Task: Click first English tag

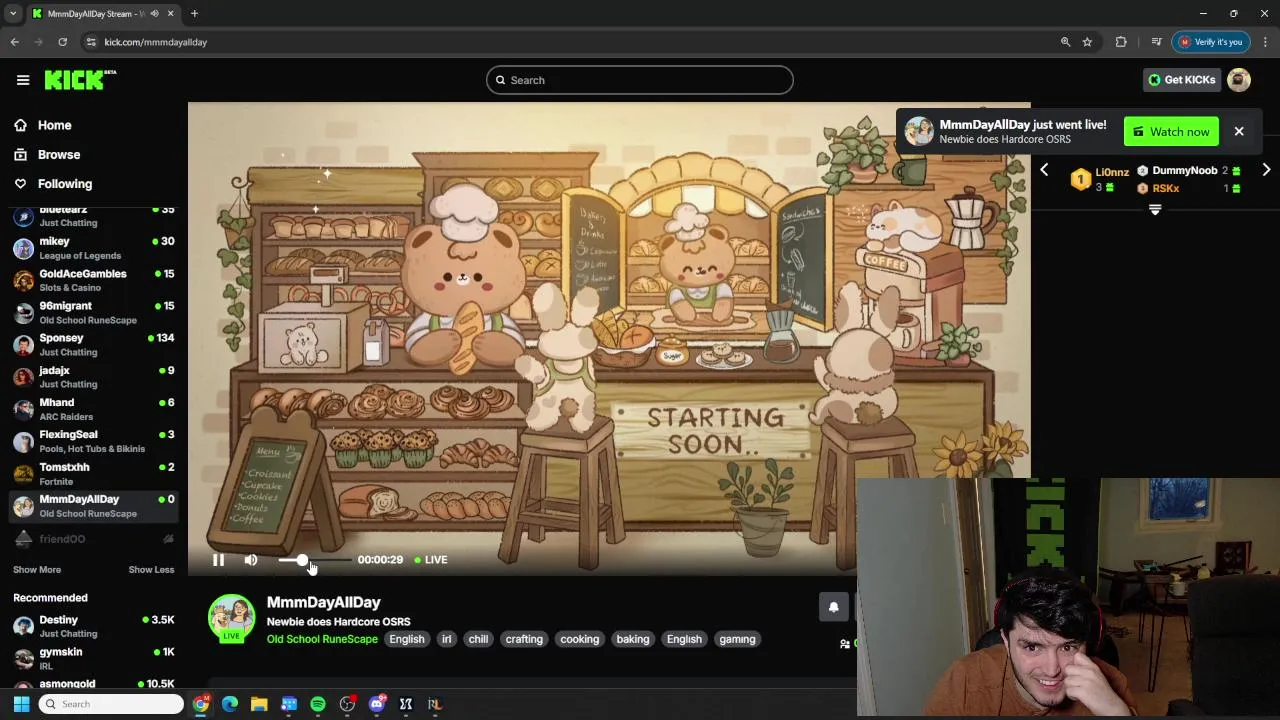Action: tap(407, 639)
